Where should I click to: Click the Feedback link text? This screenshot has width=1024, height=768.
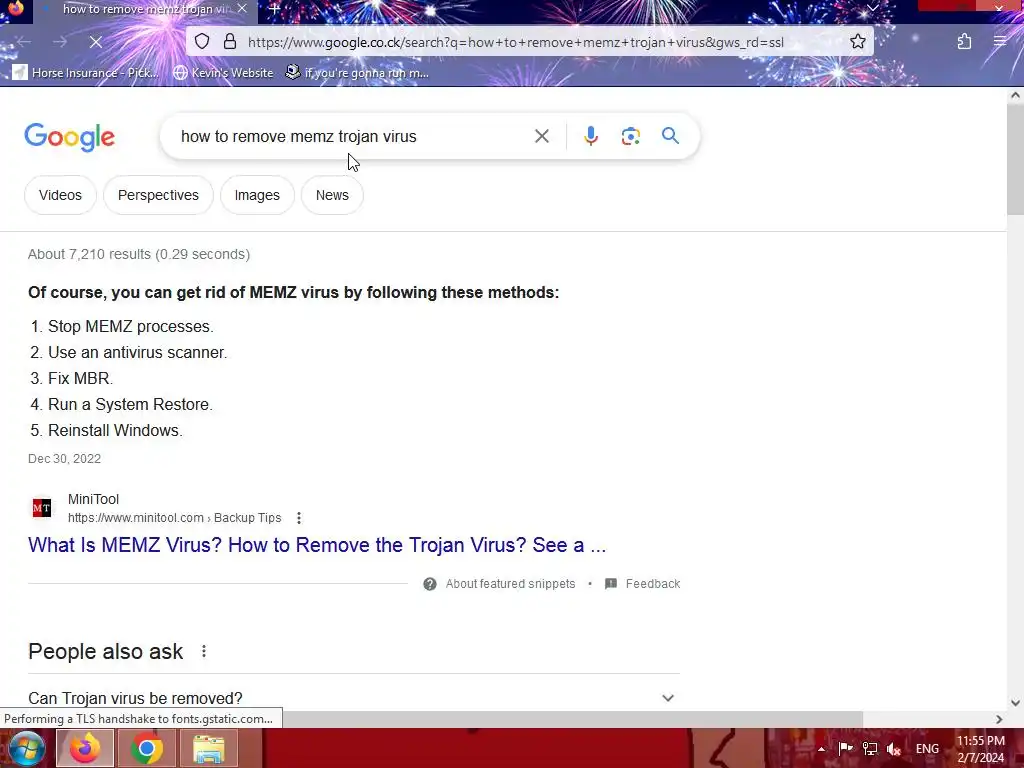tap(652, 584)
